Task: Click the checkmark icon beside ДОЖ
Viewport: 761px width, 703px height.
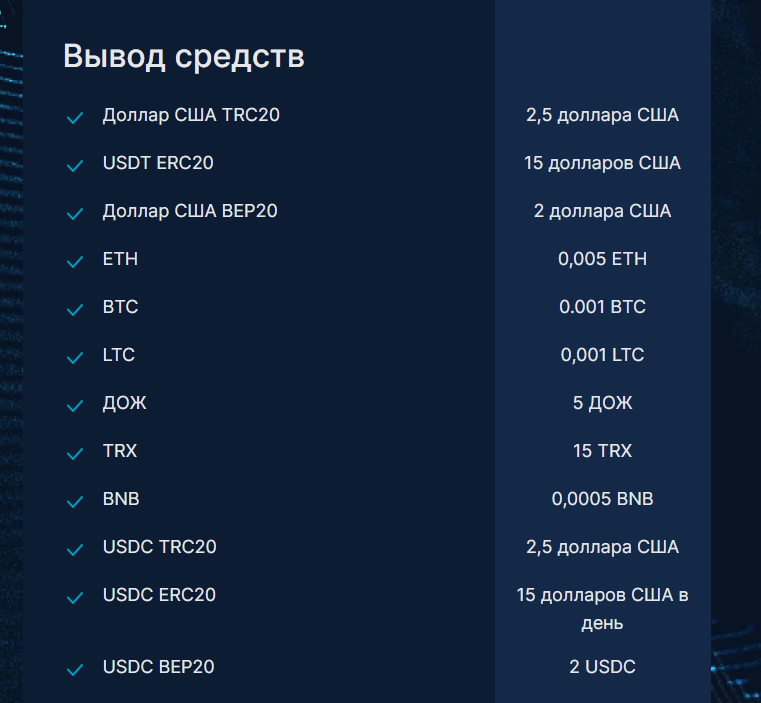Action: click(x=74, y=406)
